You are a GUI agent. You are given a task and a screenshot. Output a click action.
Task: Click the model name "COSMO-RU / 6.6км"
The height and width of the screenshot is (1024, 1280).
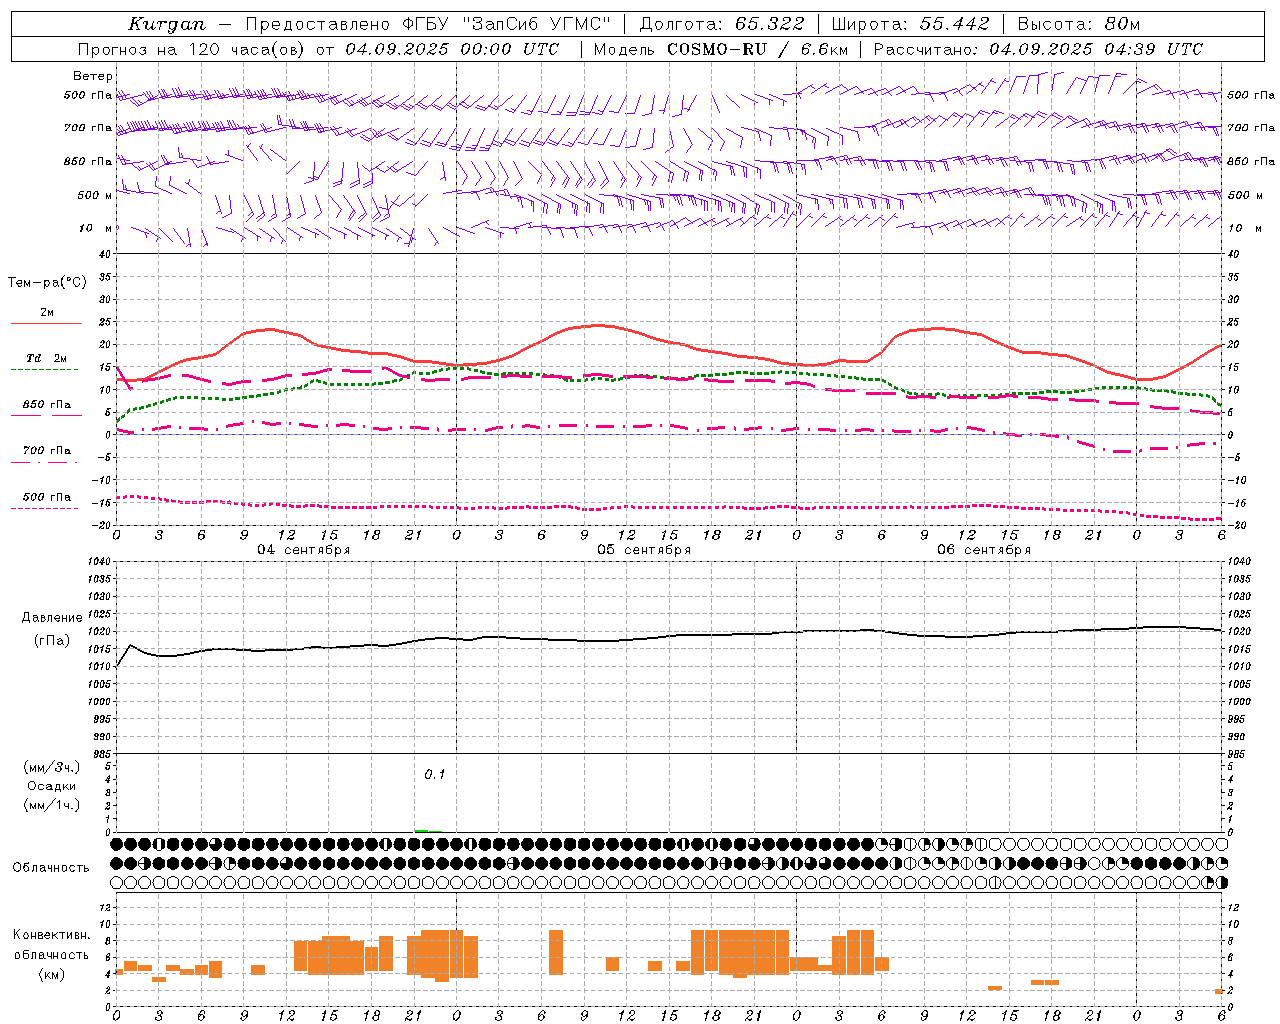point(758,49)
